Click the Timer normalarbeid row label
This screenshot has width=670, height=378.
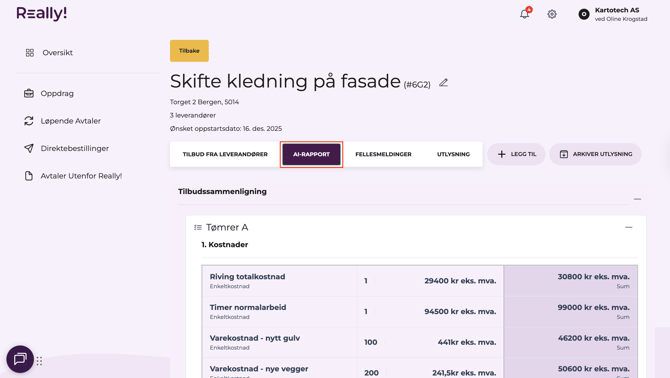pos(248,308)
